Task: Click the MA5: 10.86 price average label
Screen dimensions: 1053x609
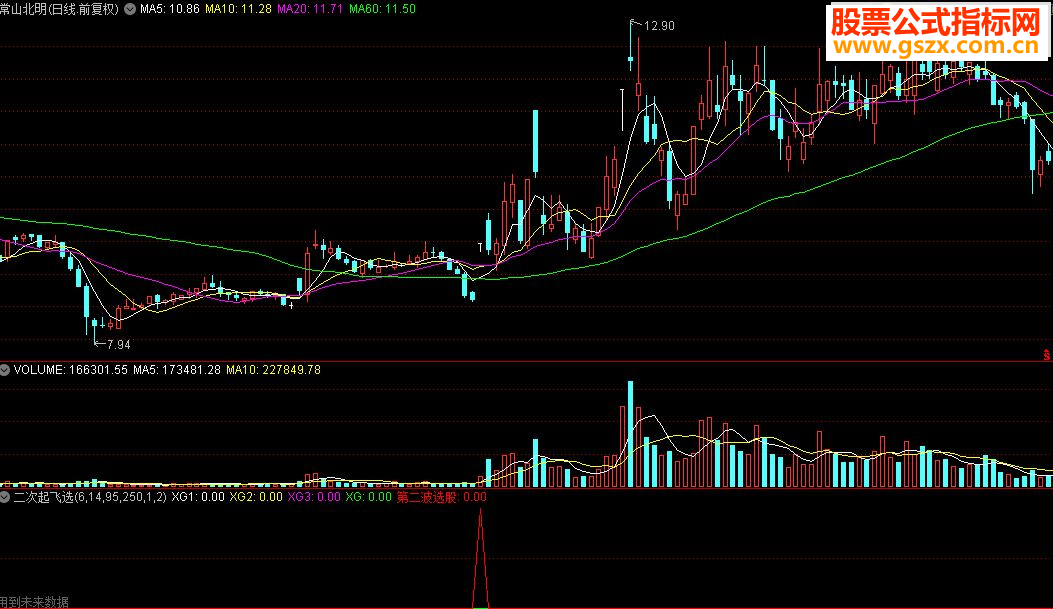Action: pyautogui.click(x=169, y=9)
